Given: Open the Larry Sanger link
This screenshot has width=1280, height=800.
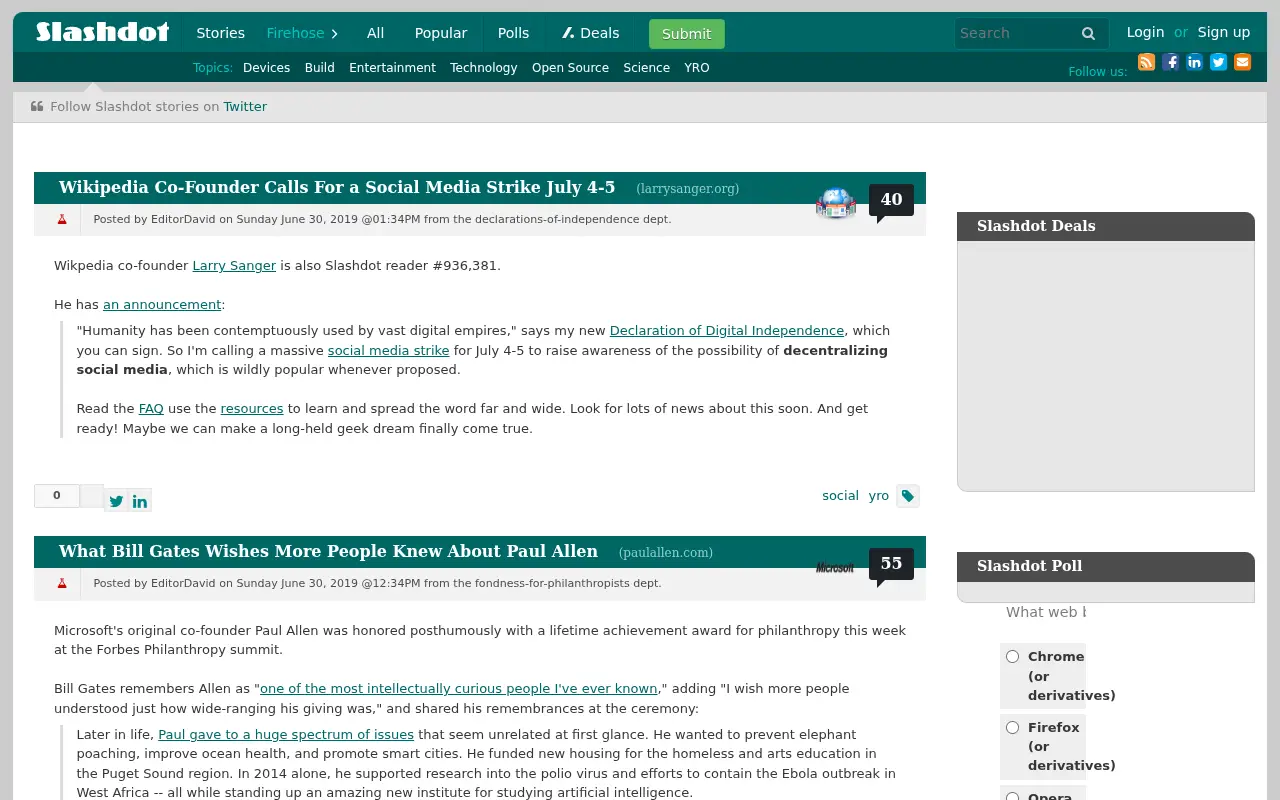Looking at the screenshot, I should point(234,265).
